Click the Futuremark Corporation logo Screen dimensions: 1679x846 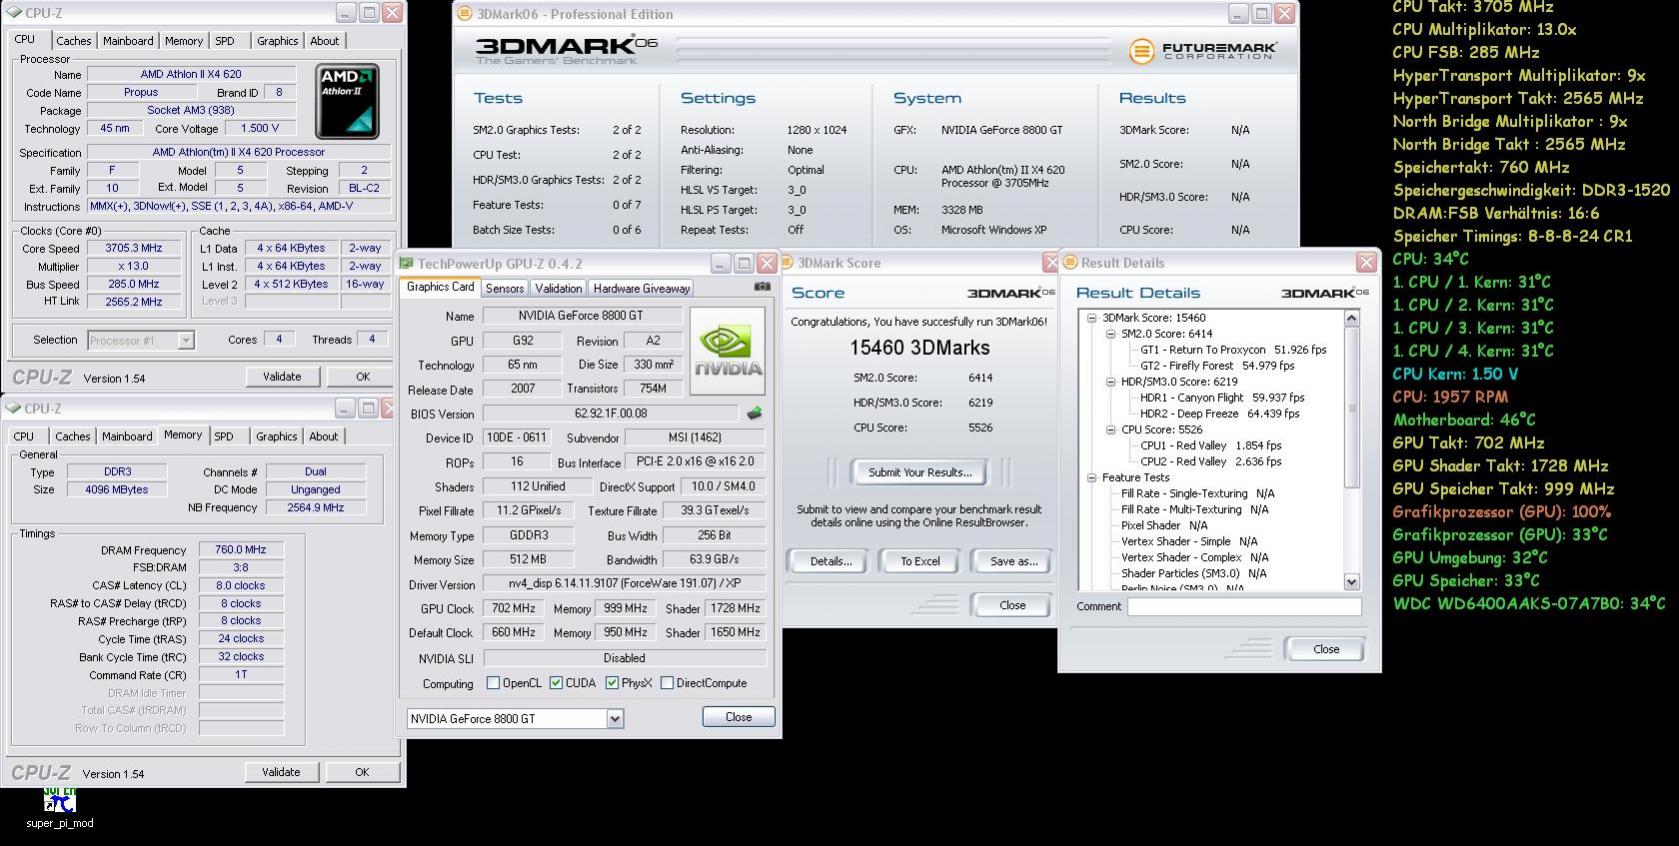click(x=1203, y=50)
